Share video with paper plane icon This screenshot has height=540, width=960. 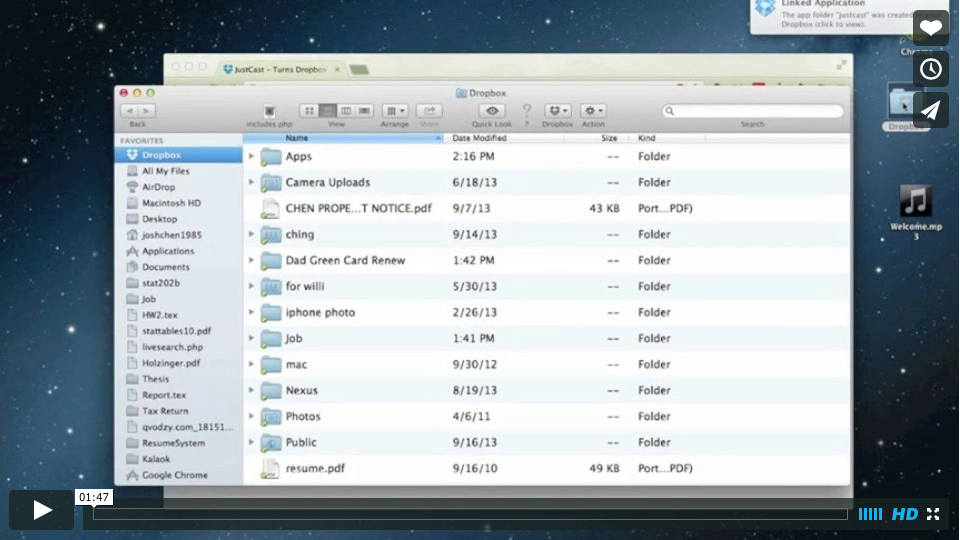pyautogui.click(x=931, y=110)
